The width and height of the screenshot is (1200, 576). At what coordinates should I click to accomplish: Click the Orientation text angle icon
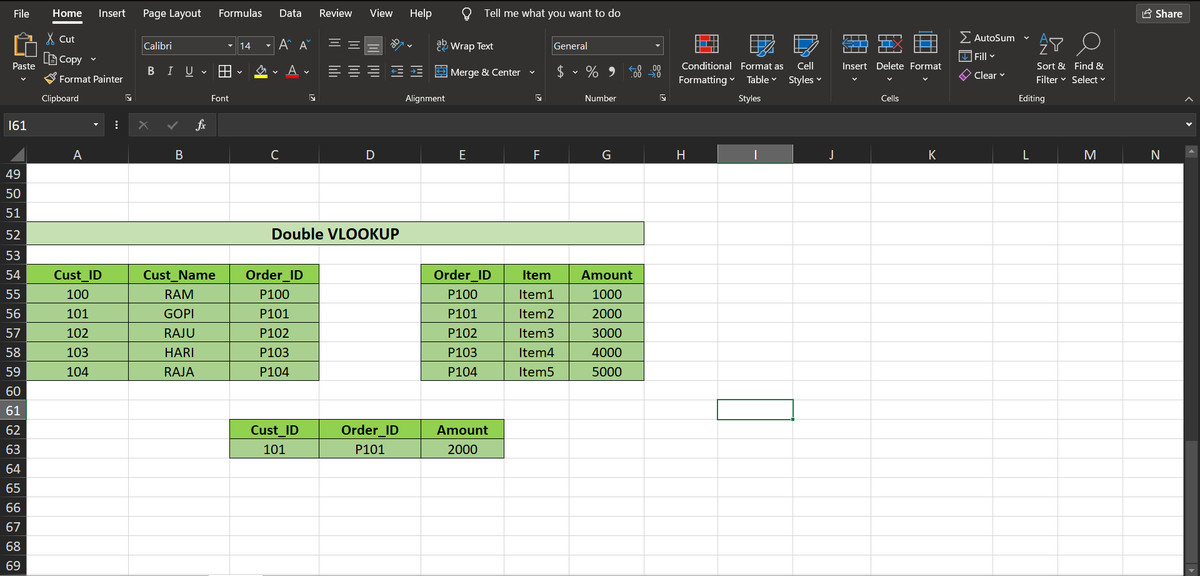click(x=396, y=46)
